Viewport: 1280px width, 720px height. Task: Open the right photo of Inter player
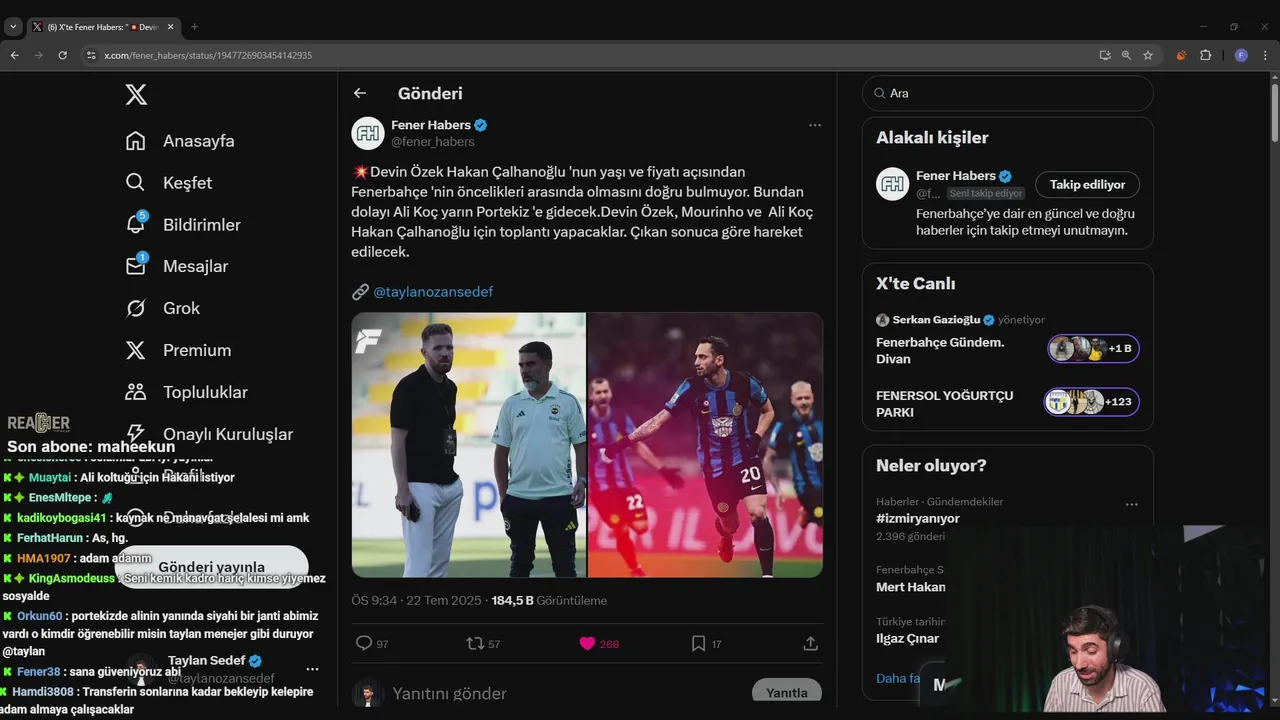[x=705, y=445]
